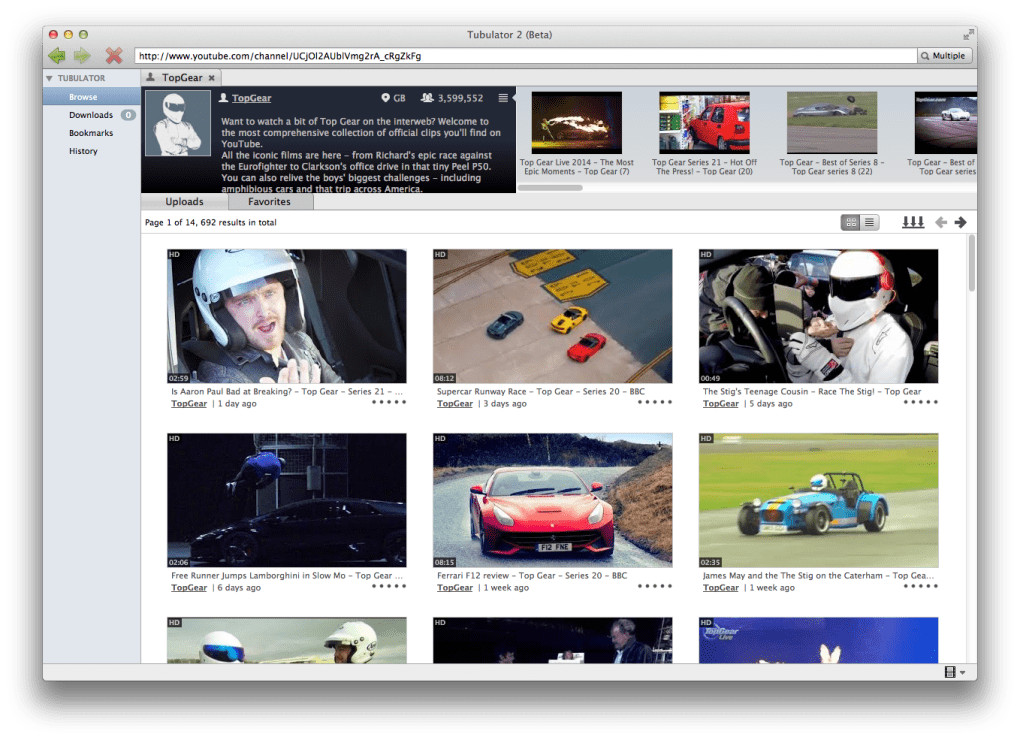Open Bookmarks in the sidebar

point(91,133)
